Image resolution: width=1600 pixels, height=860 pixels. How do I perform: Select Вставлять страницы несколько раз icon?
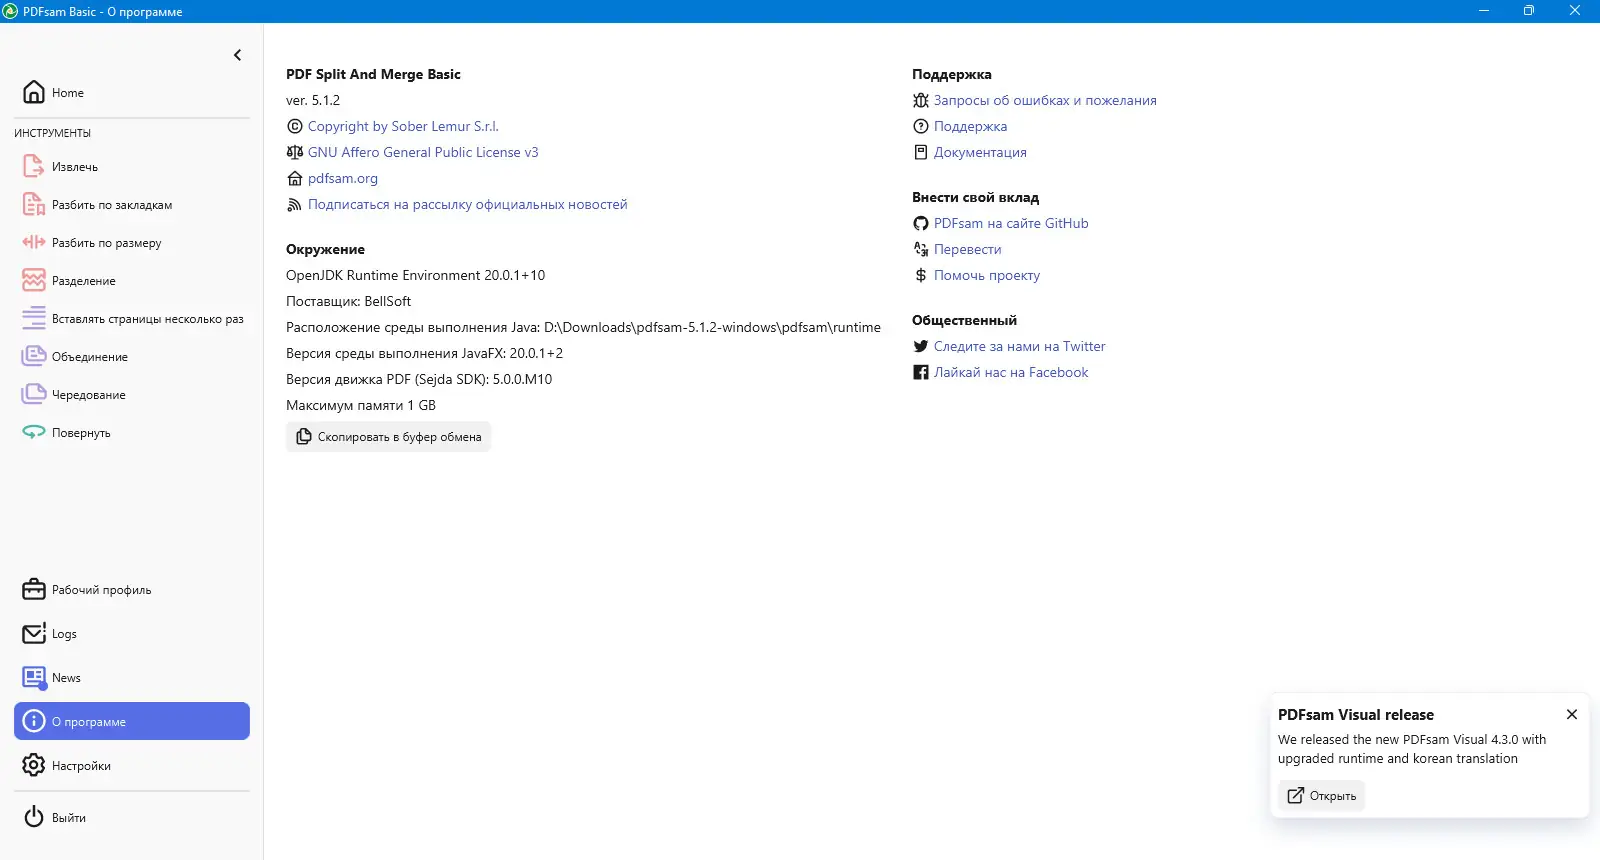point(34,318)
